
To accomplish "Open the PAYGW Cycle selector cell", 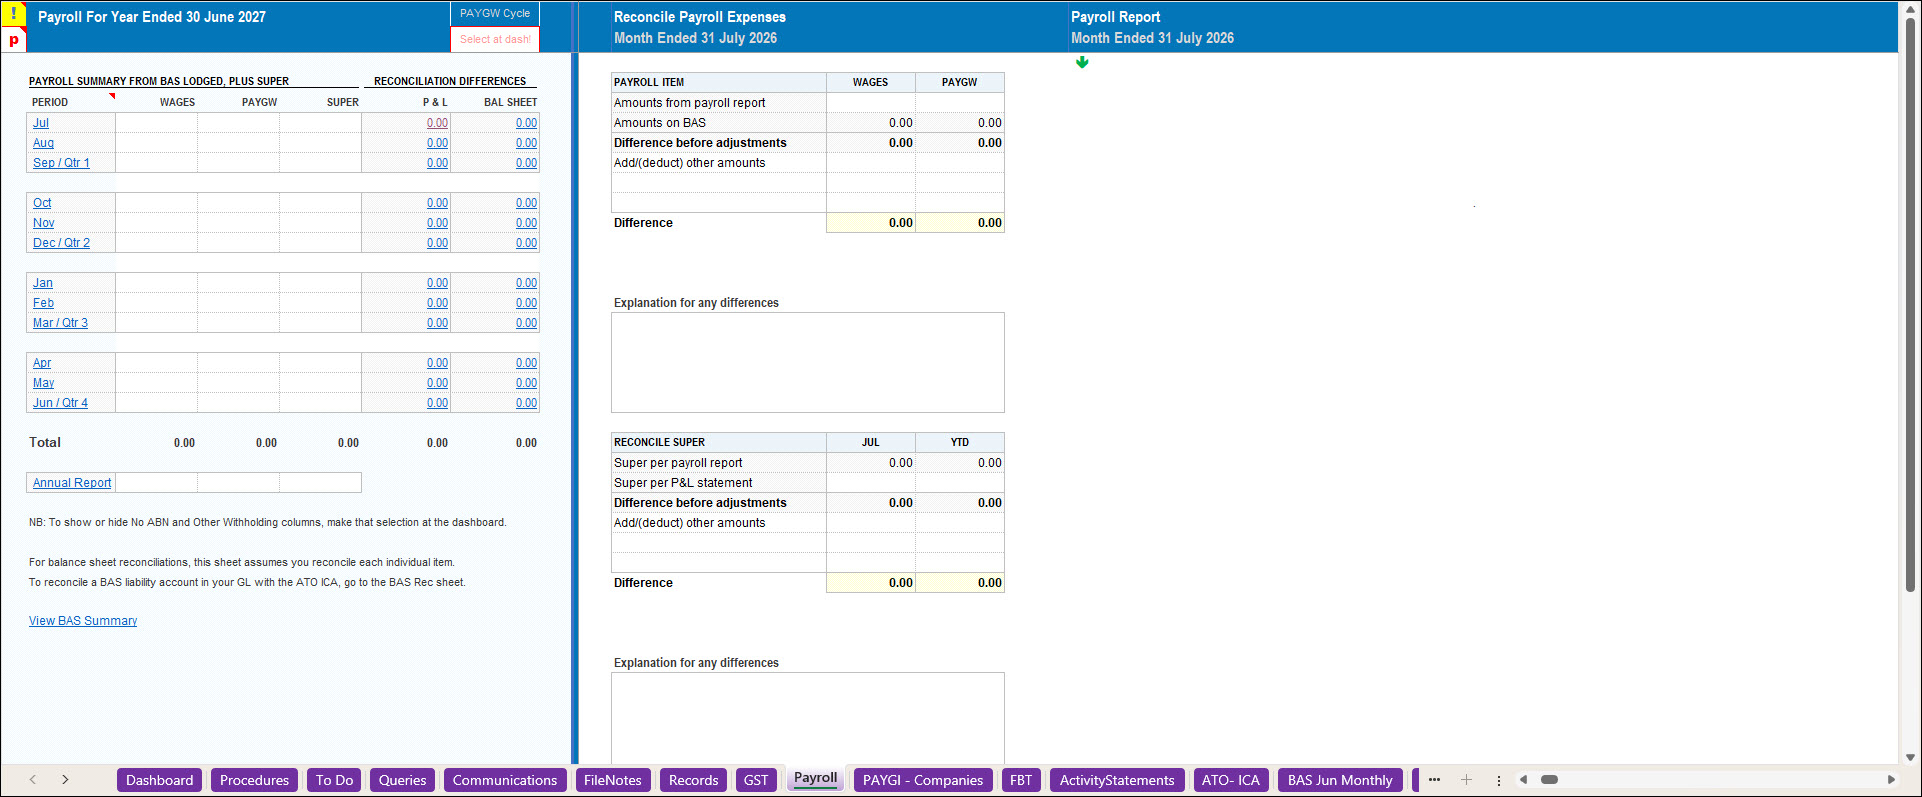I will pos(495,39).
